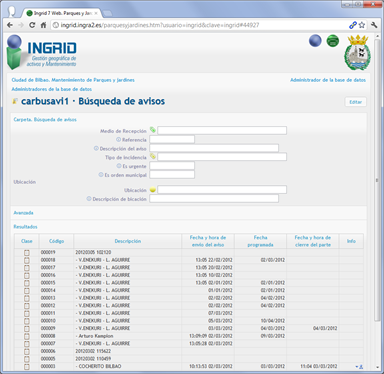
Task: Click the yellow Ubicación selector icon
Action: tap(153, 190)
